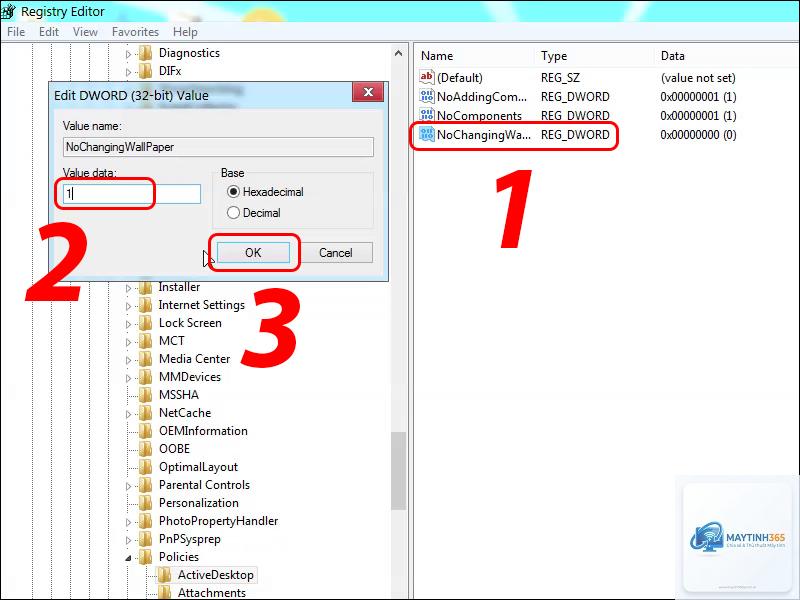The height and width of the screenshot is (600, 800).
Task: Click the Policies folder icon
Action: point(146,557)
